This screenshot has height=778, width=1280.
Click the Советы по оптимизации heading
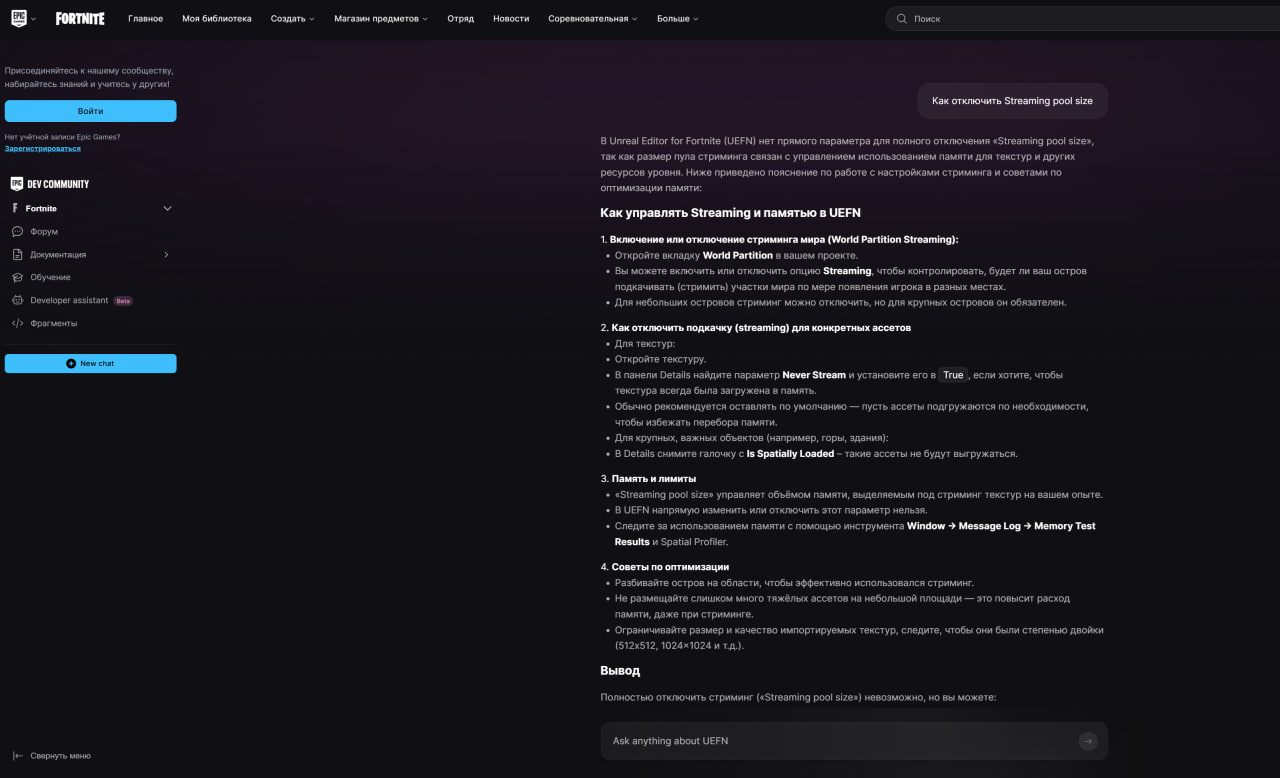click(x=670, y=567)
